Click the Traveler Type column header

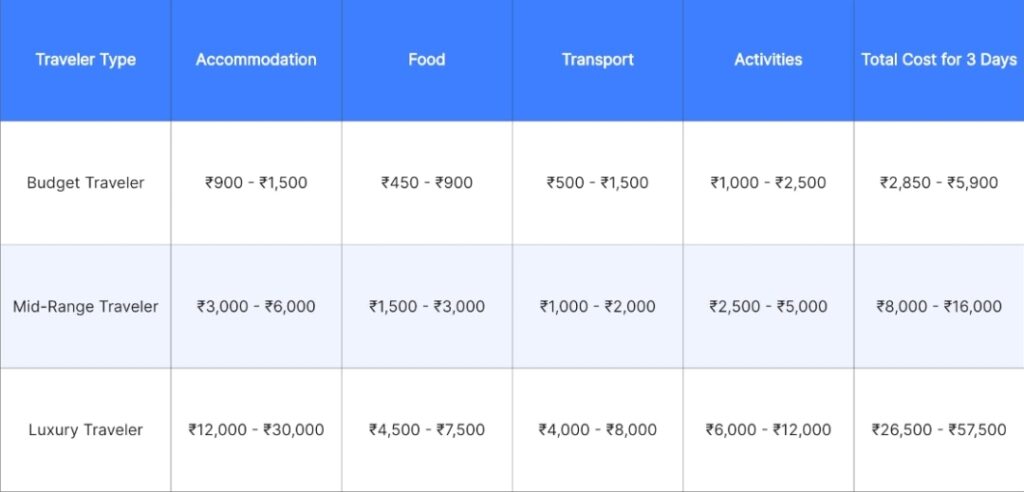(x=85, y=60)
